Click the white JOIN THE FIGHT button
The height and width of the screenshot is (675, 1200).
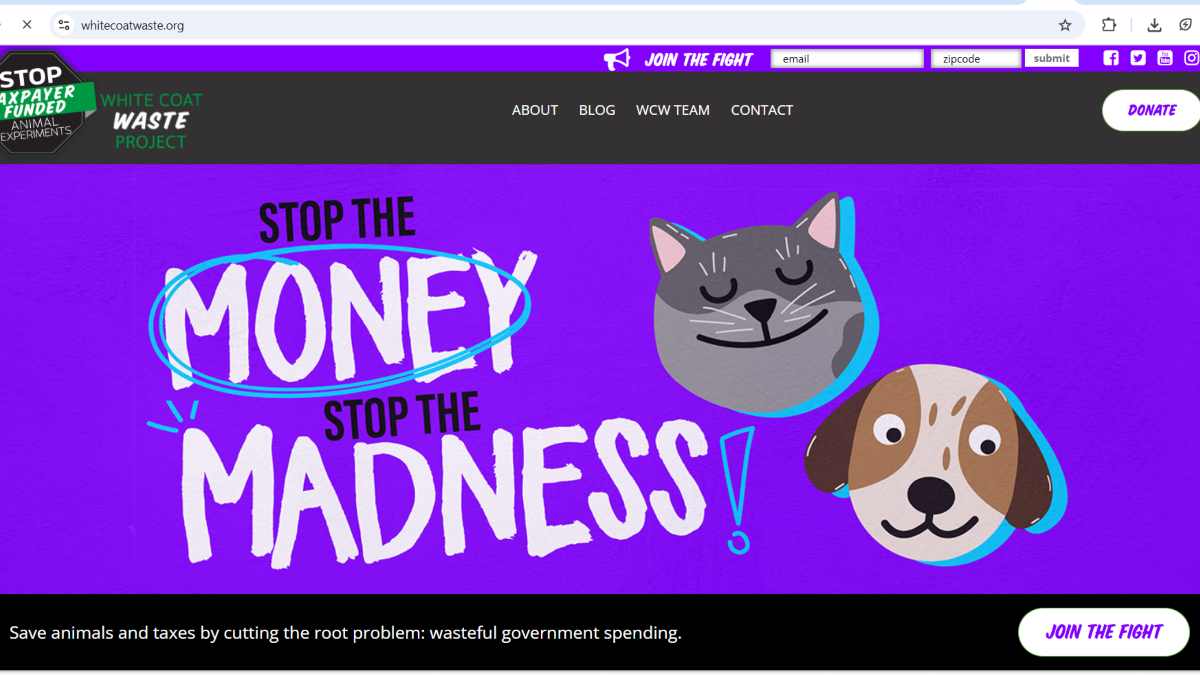coord(1104,632)
